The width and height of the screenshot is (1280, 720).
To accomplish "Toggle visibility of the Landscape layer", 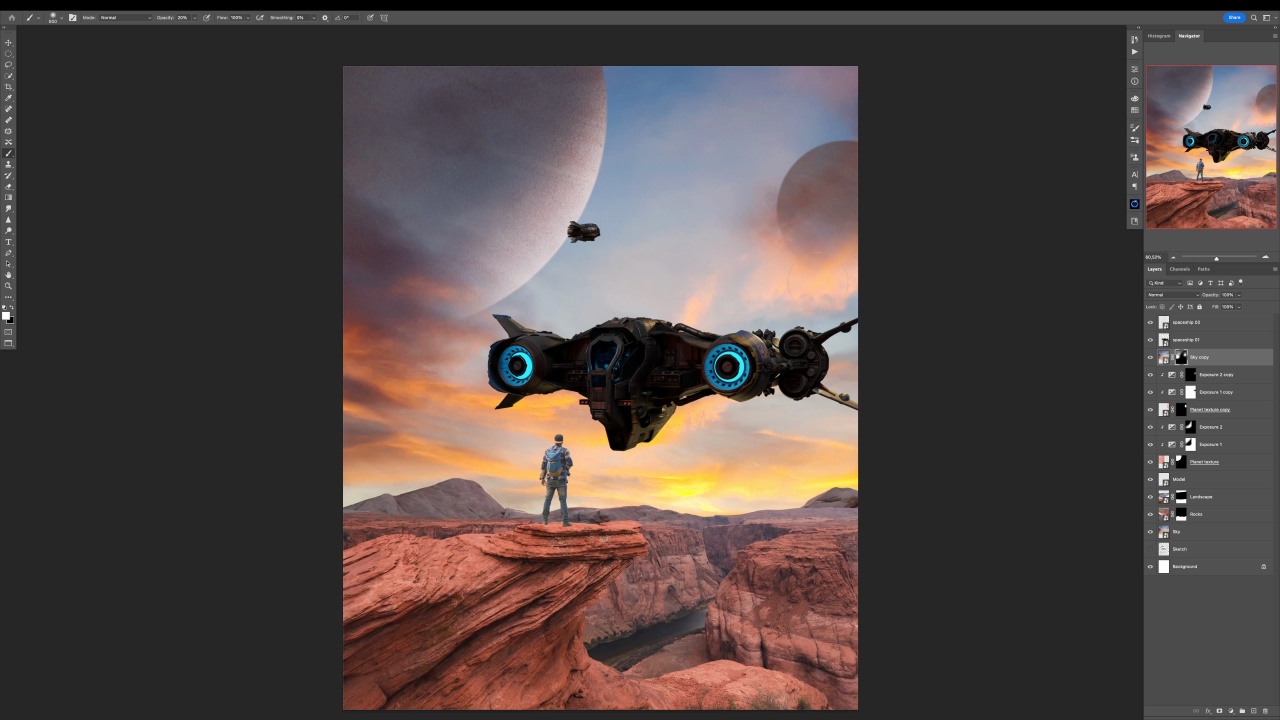I will pyautogui.click(x=1150, y=497).
